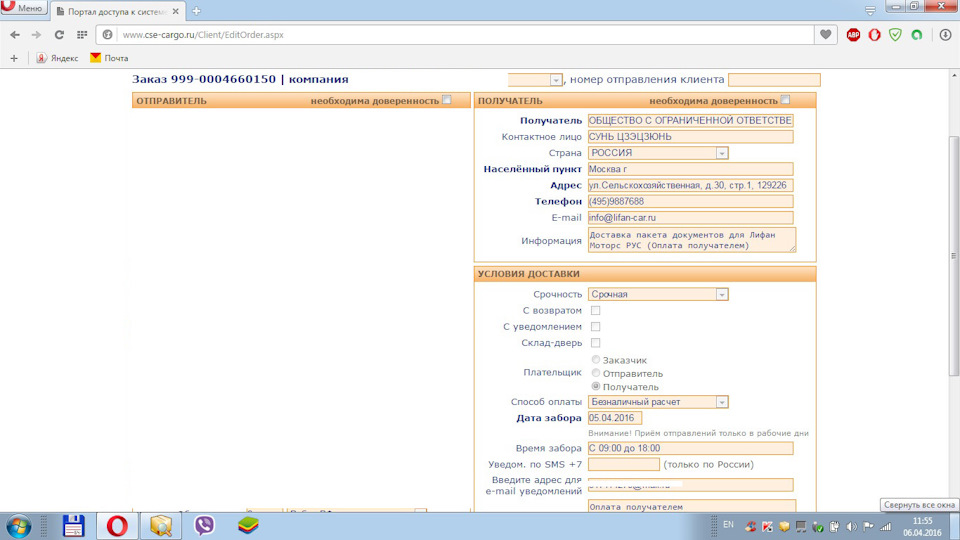Click the Информация text area
960x540 pixels.
692,240
